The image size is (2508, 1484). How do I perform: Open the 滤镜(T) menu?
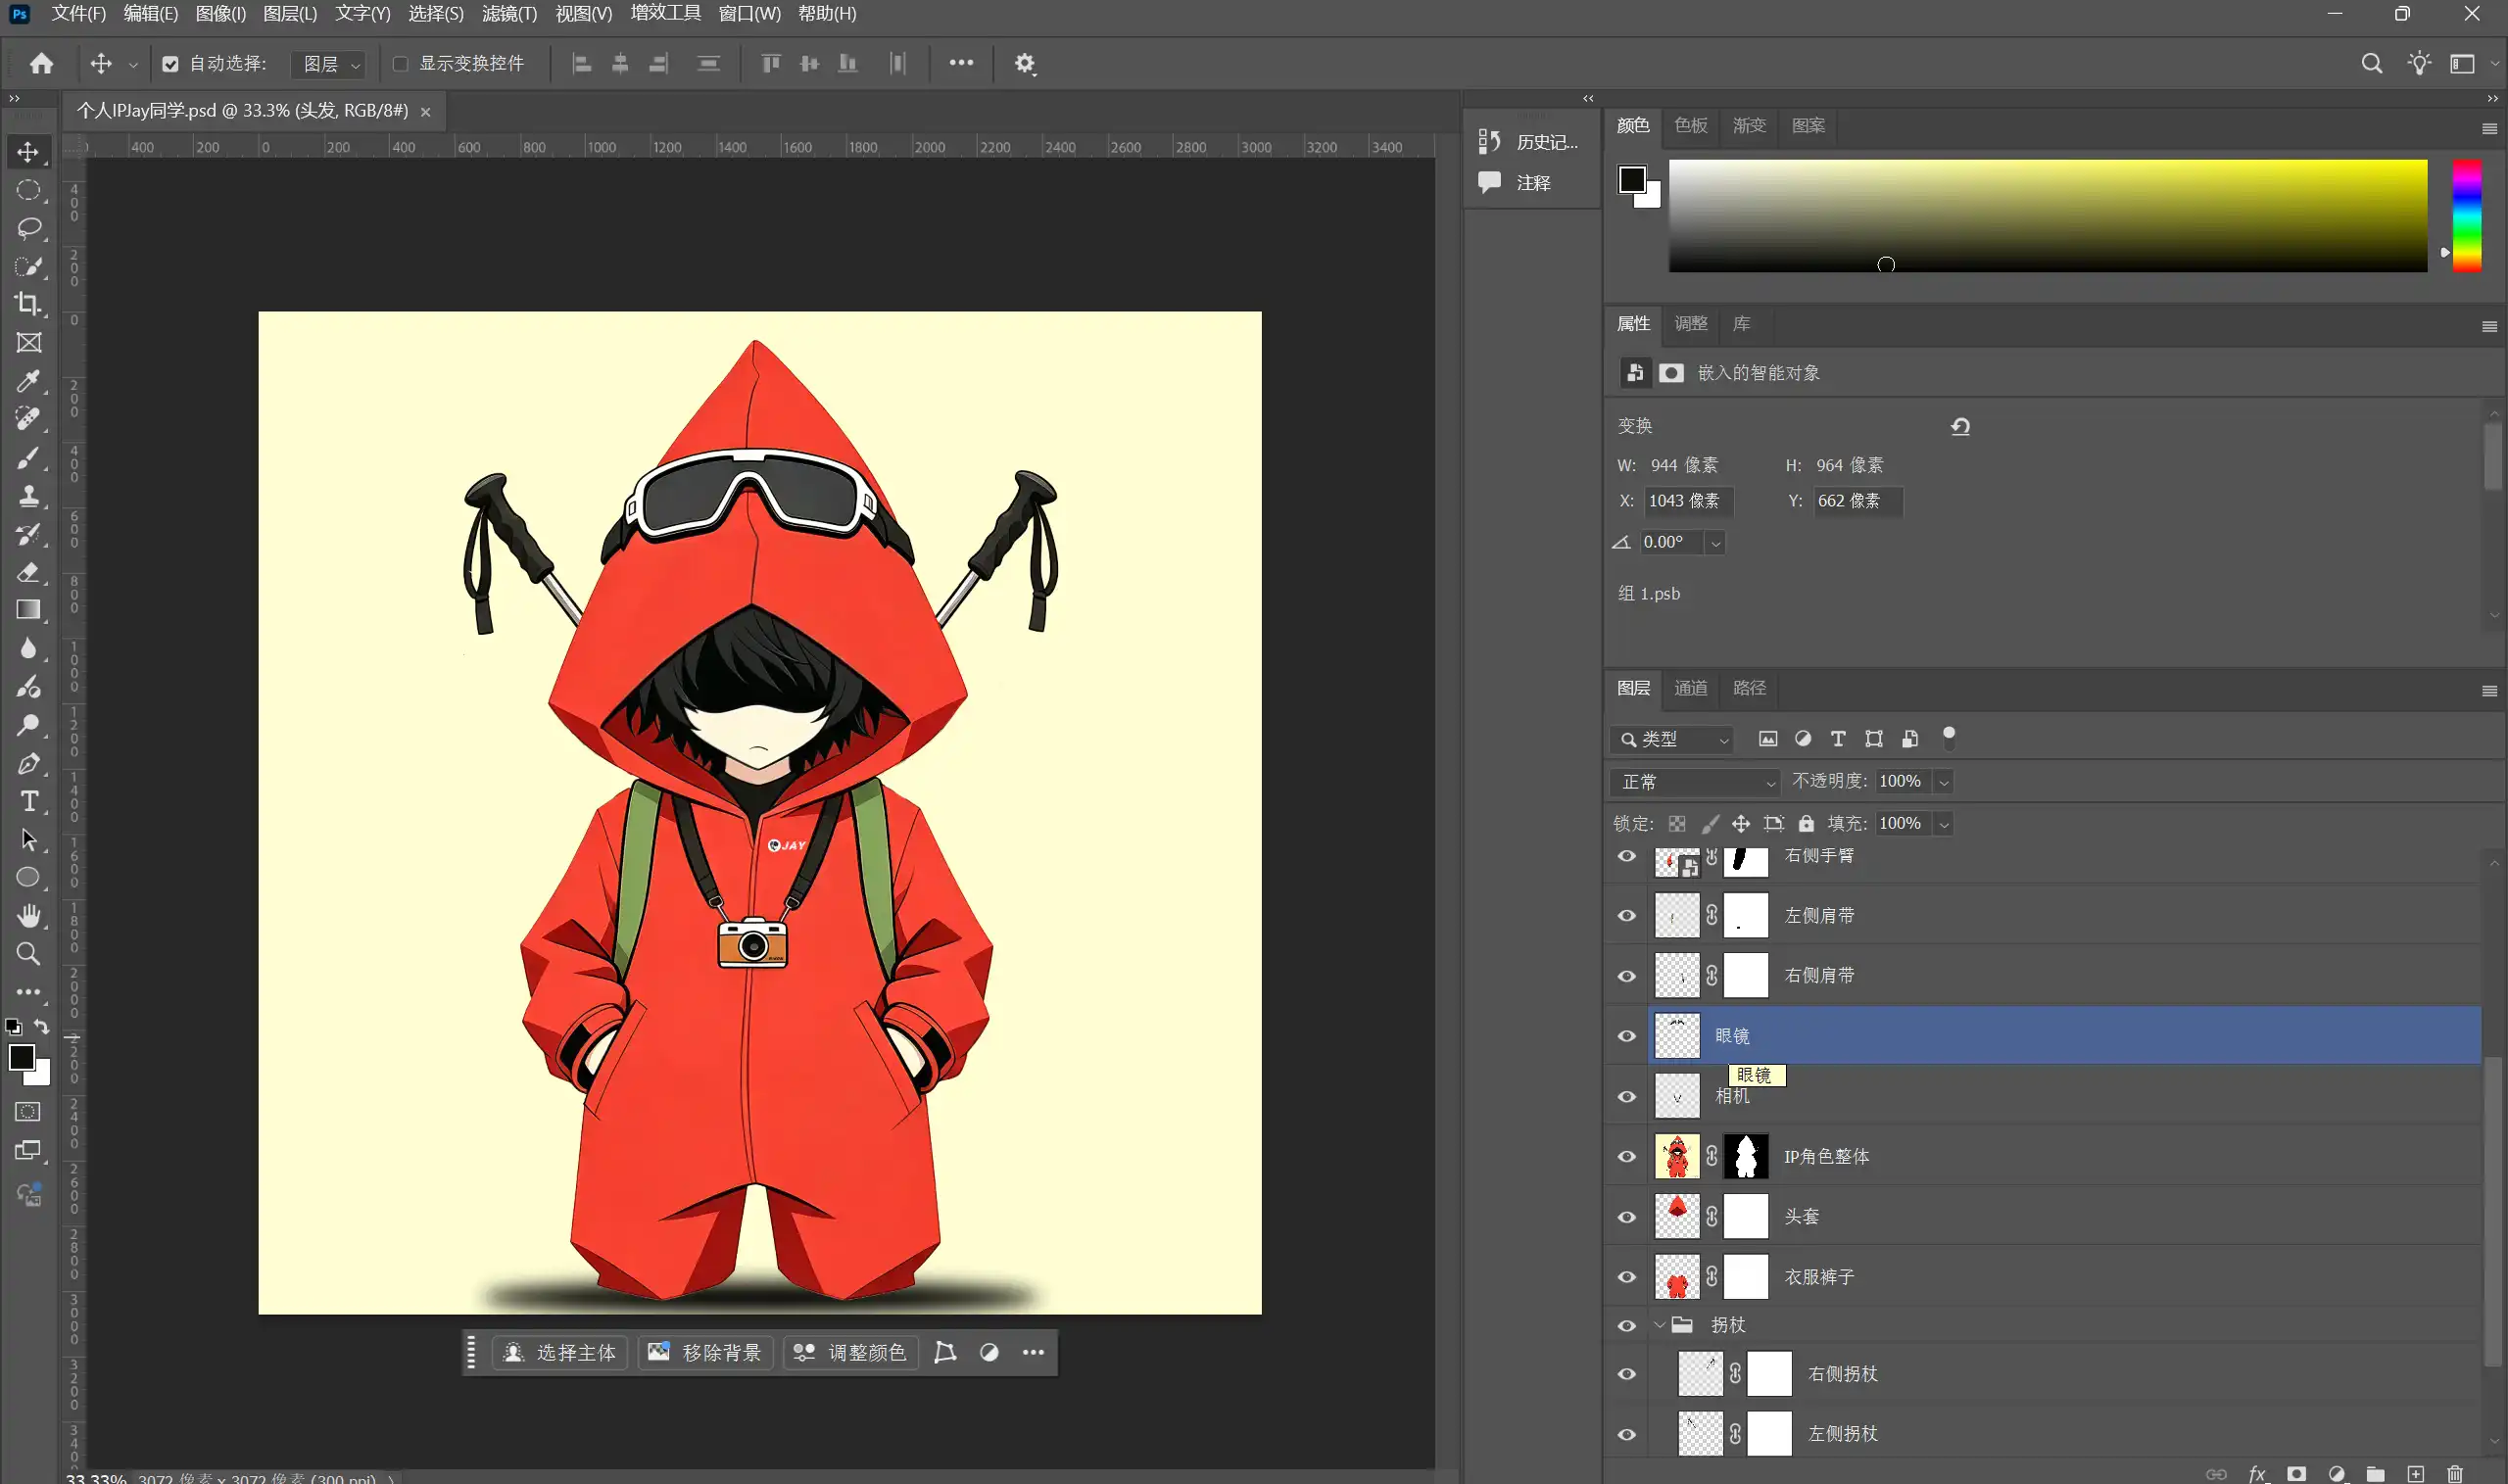coord(509,14)
